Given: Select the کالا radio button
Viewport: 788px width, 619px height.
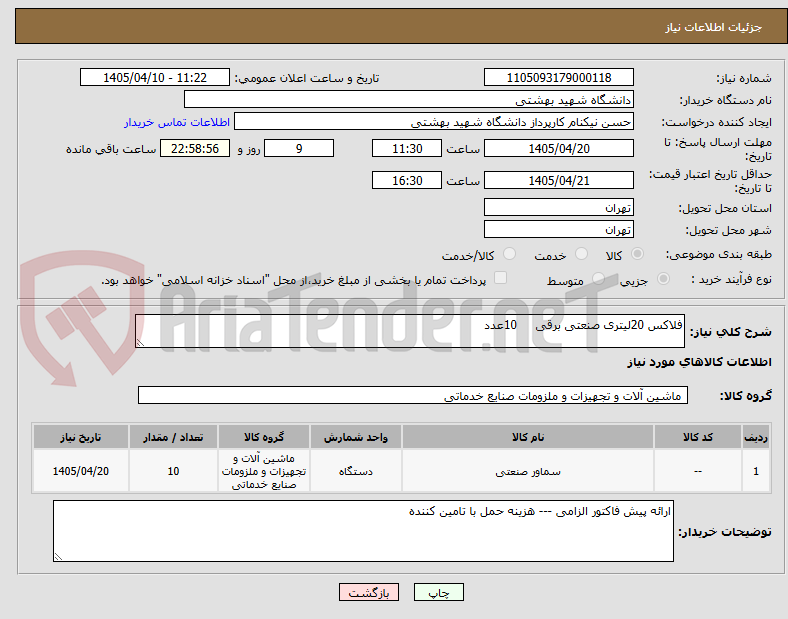Looking at the screenshot, I should pyautogui.click(x=637, y=254).
